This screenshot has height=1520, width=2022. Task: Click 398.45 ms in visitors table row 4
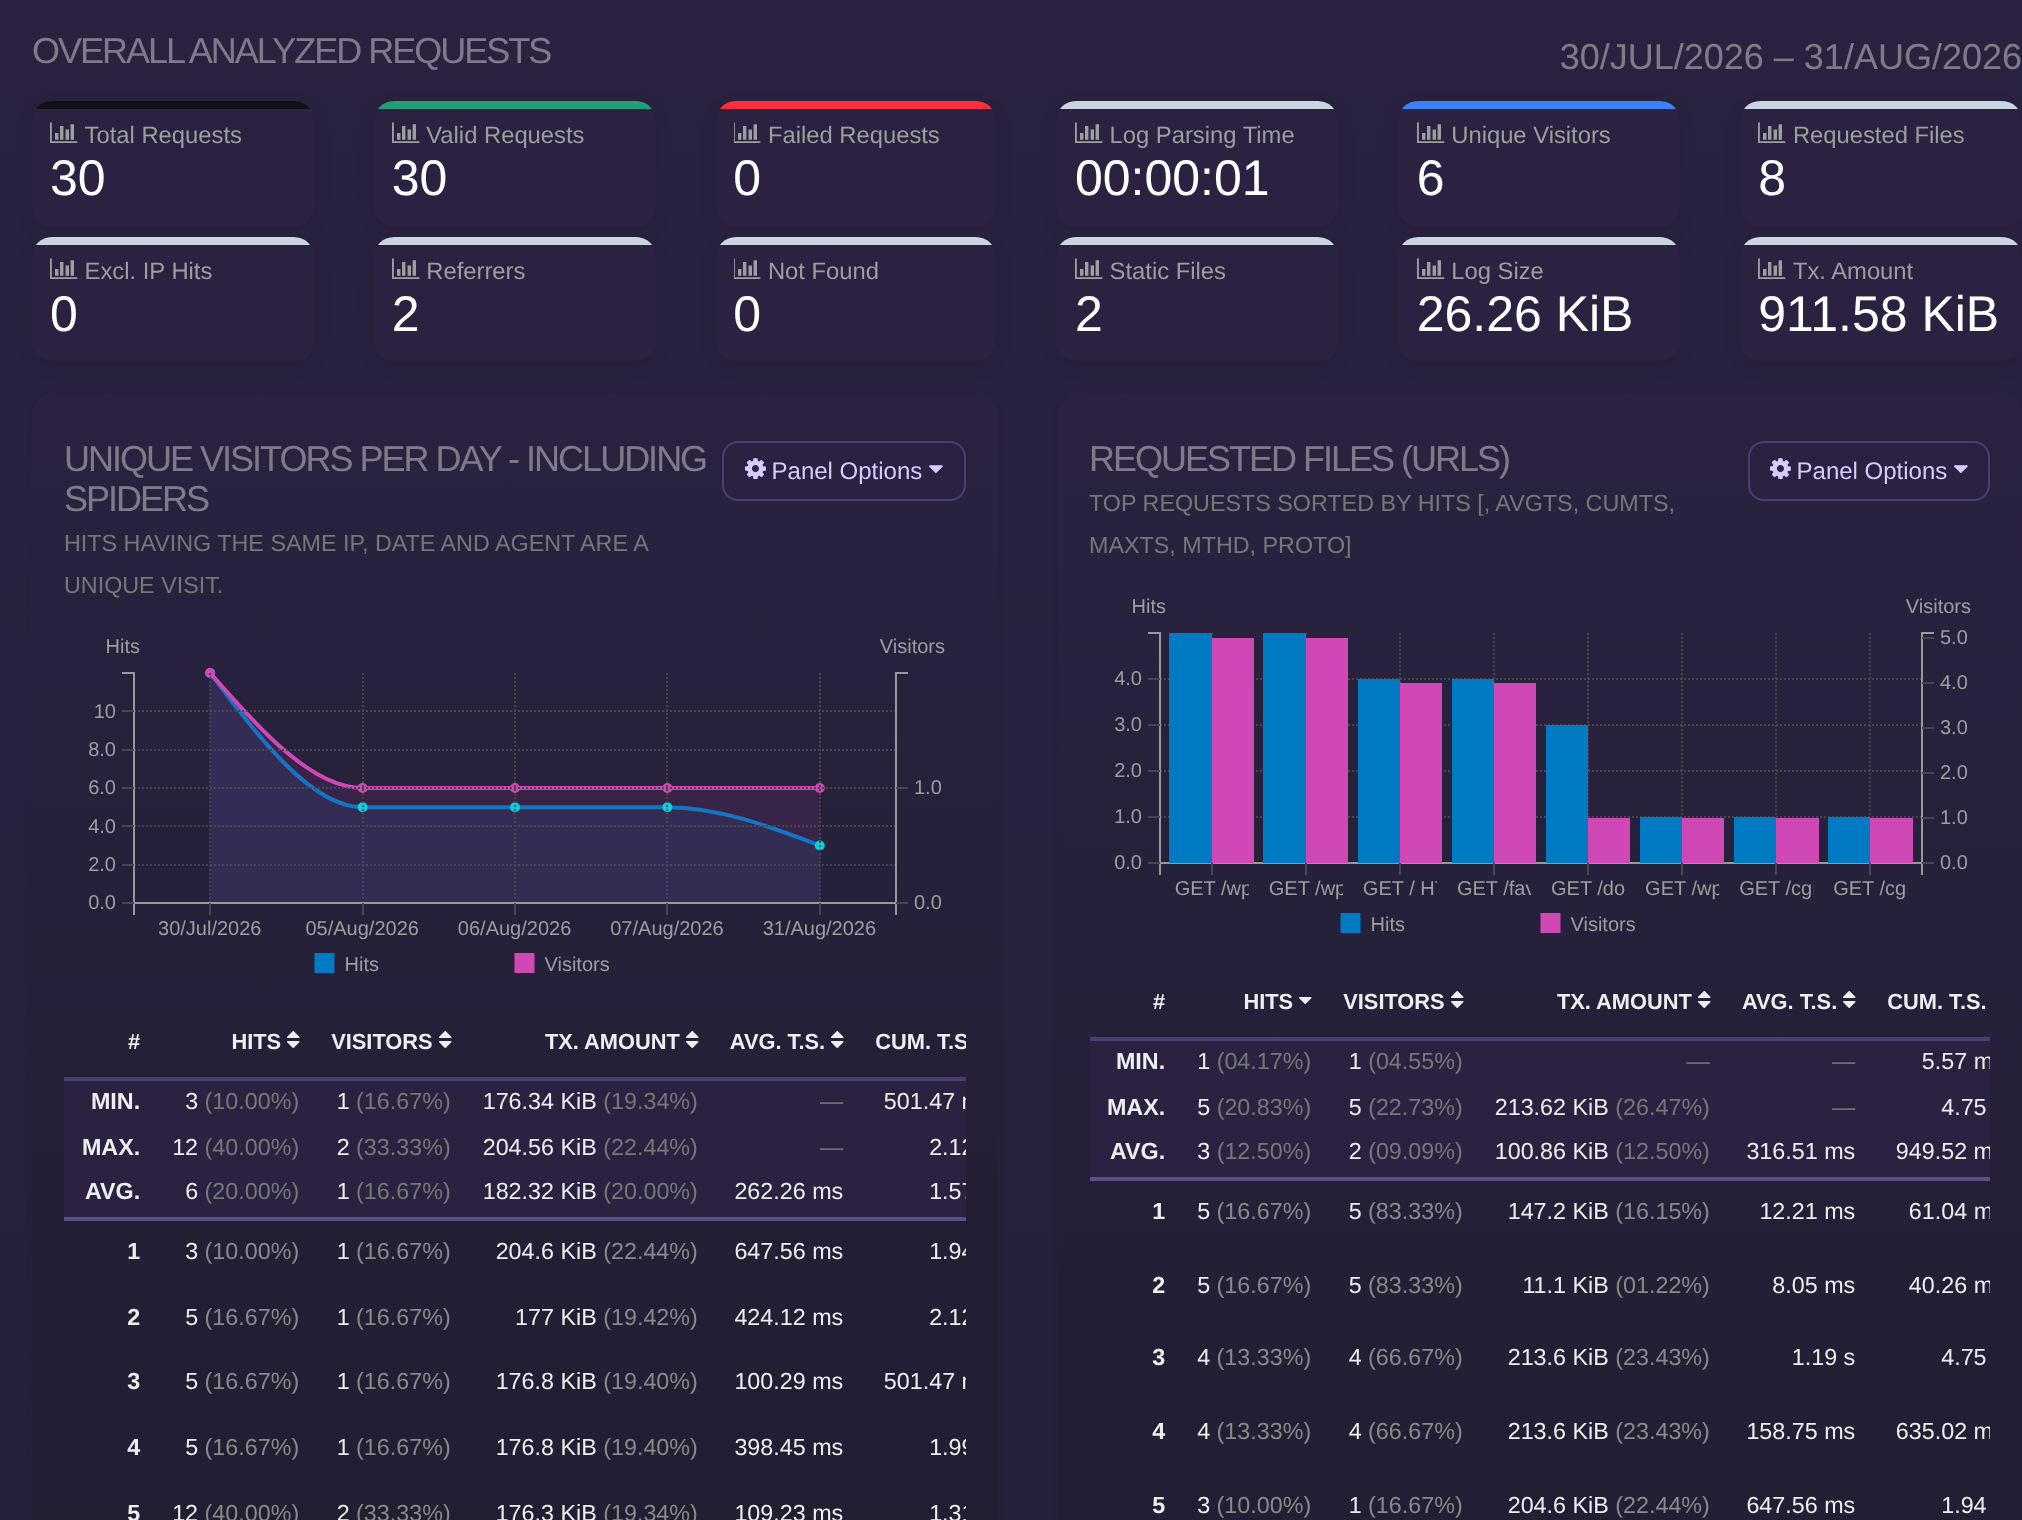[x=788, y=1447]
